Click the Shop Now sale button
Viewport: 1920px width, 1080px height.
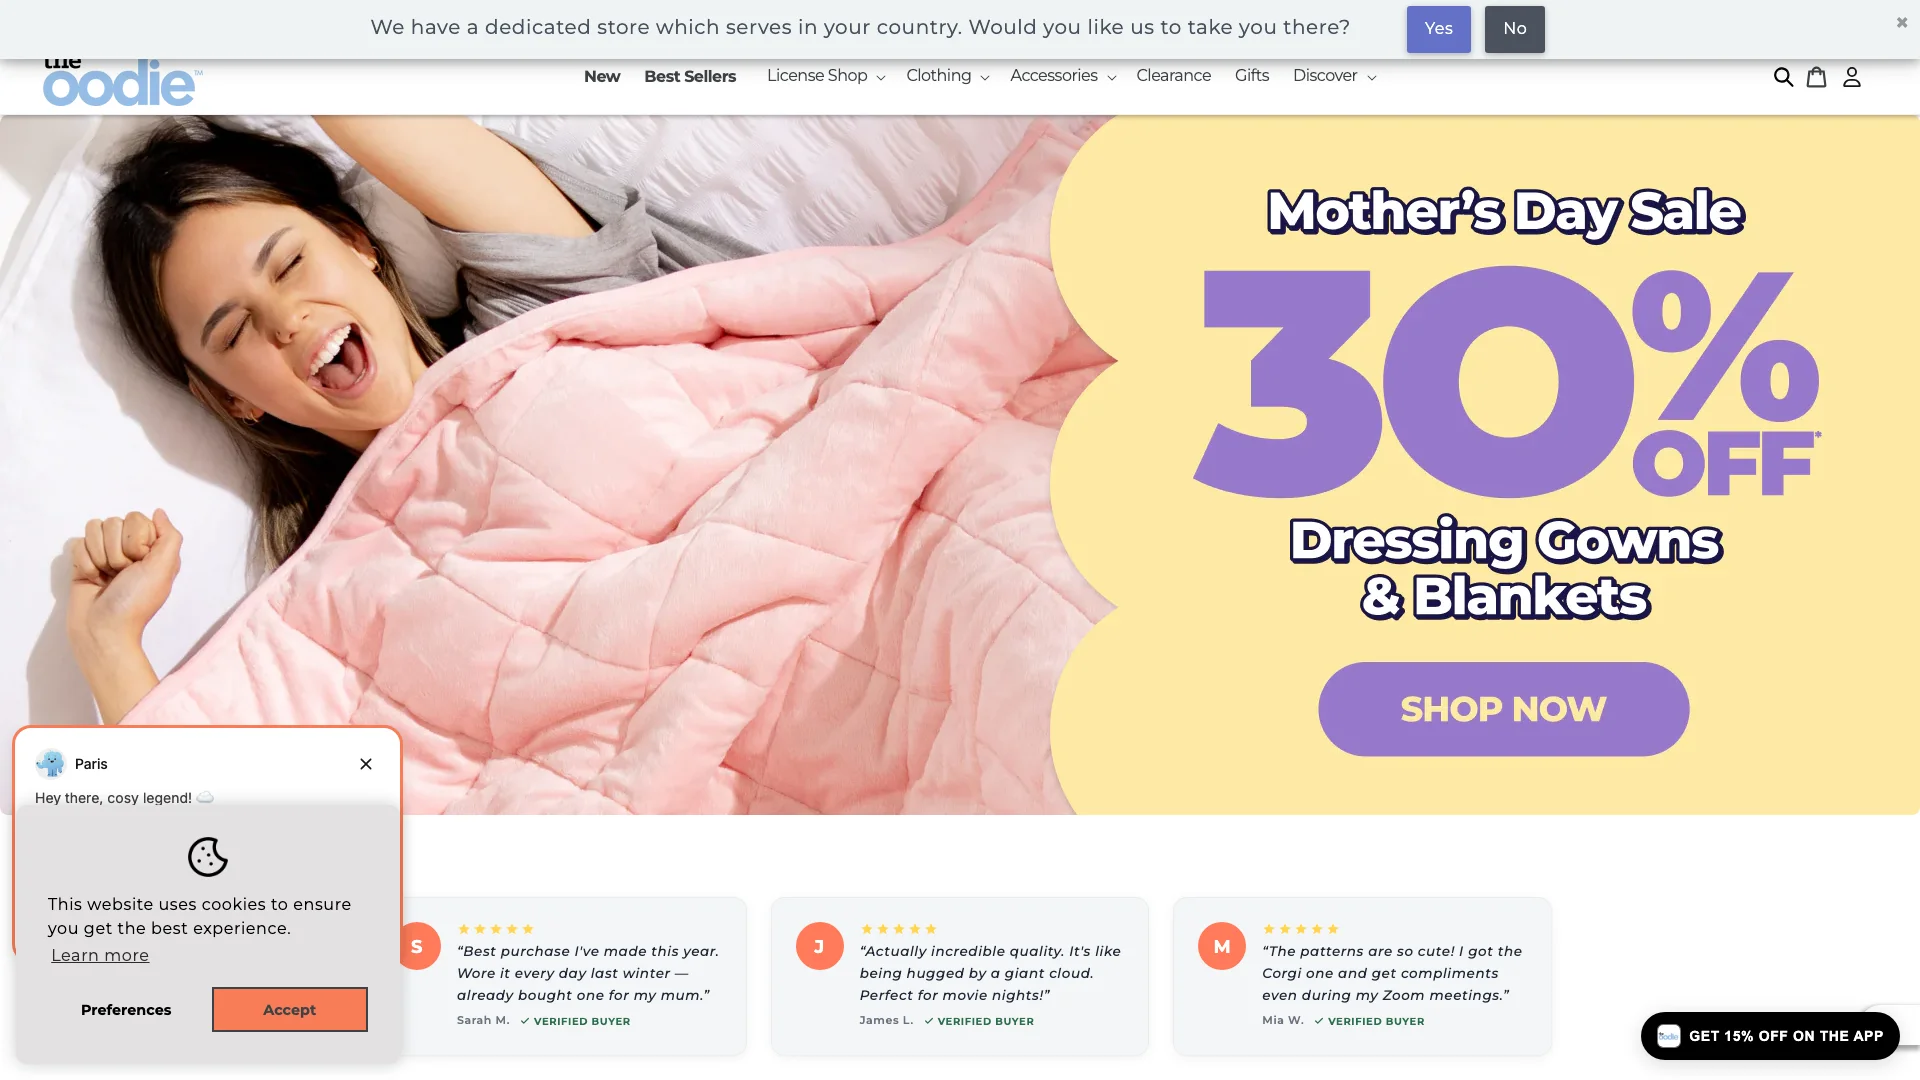click(x=1503, y=709)
